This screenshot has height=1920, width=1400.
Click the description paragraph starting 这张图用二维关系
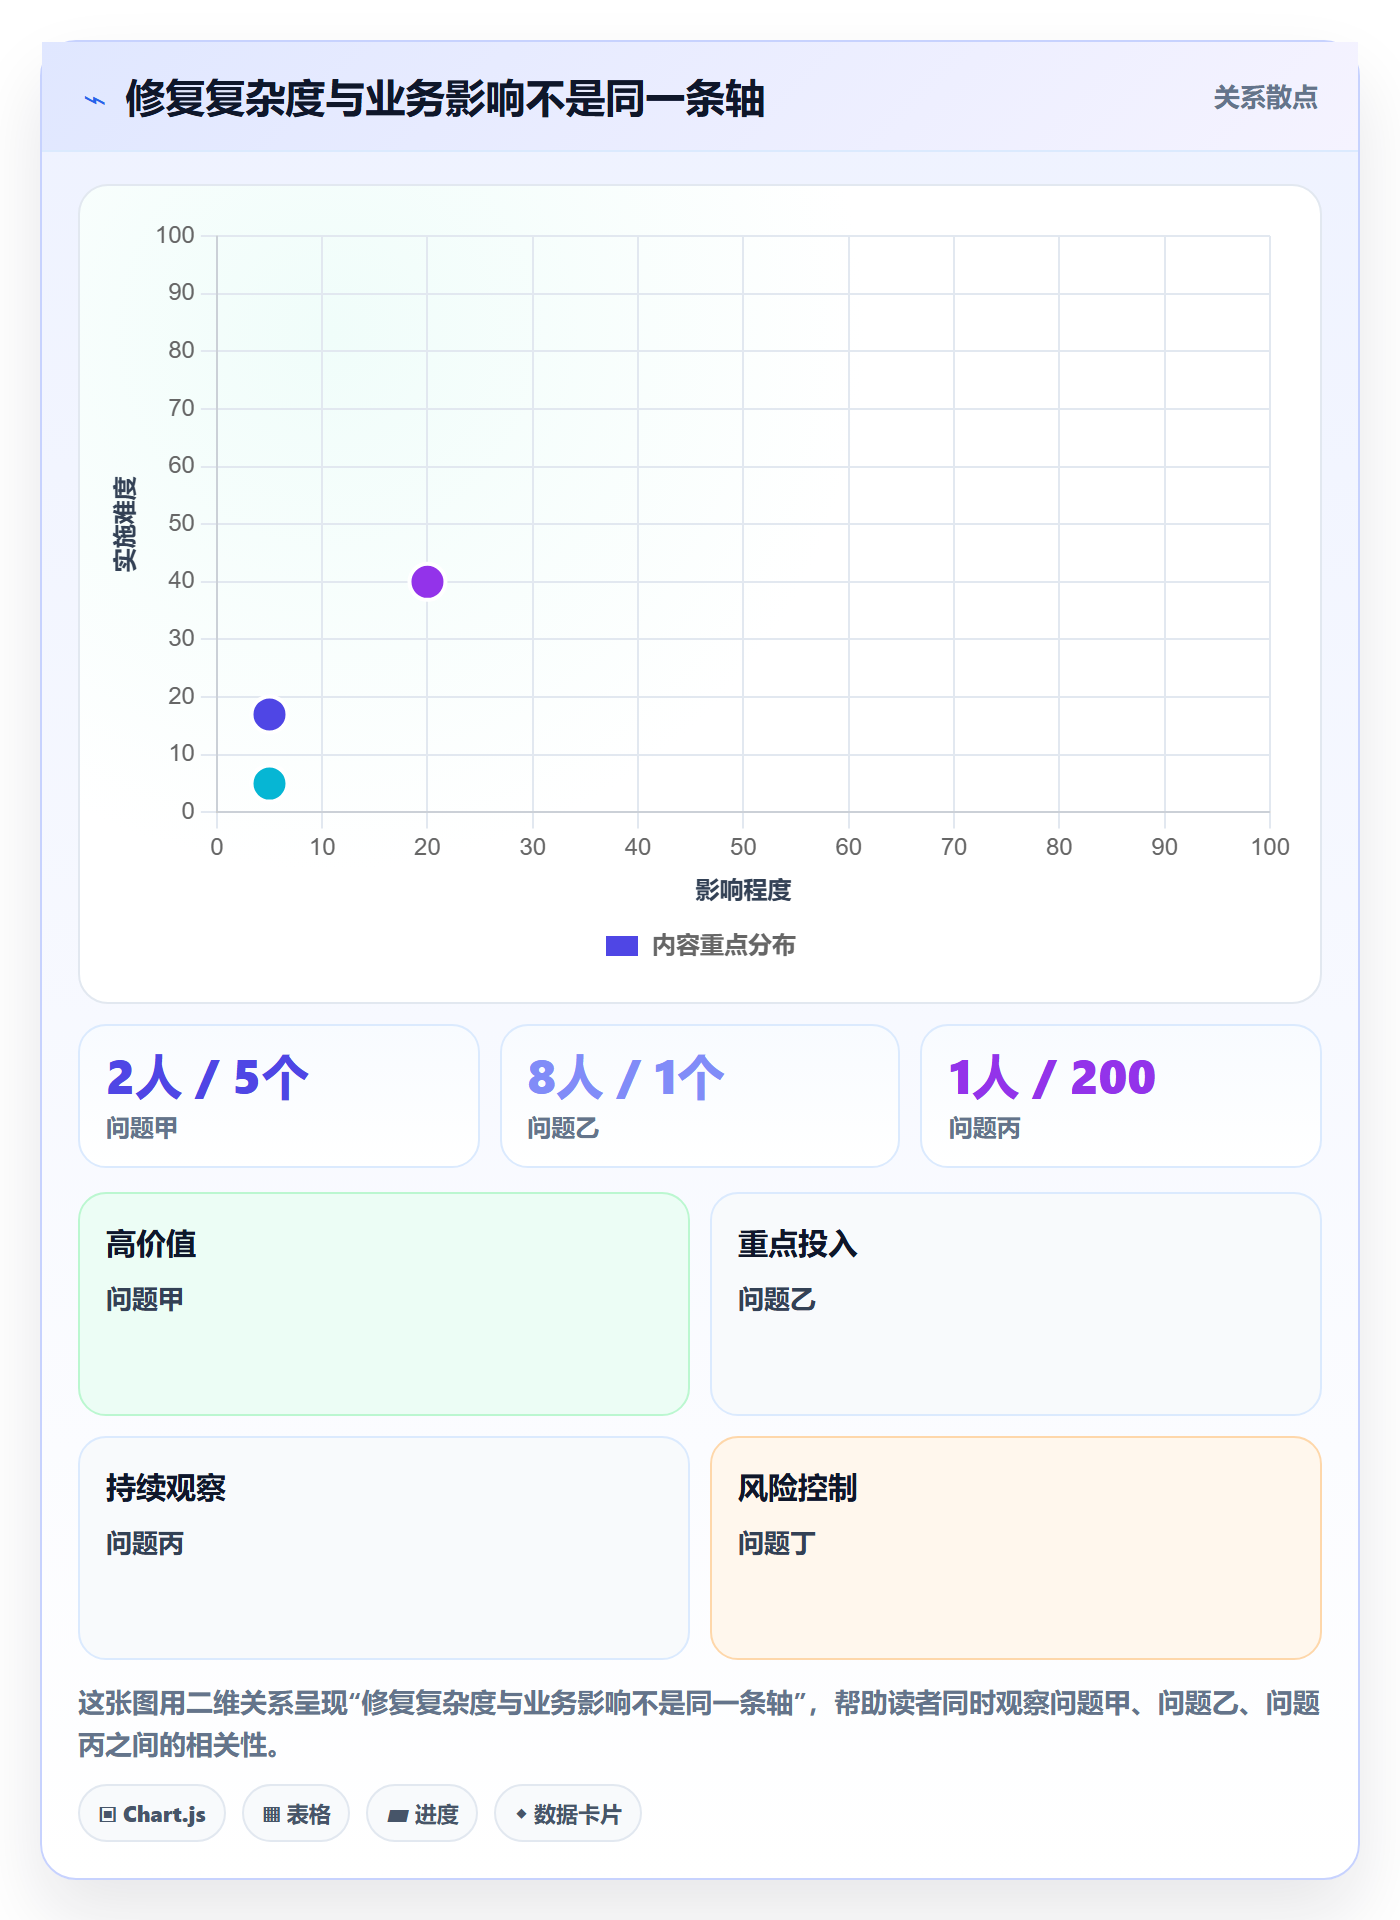coord(699,1723)
